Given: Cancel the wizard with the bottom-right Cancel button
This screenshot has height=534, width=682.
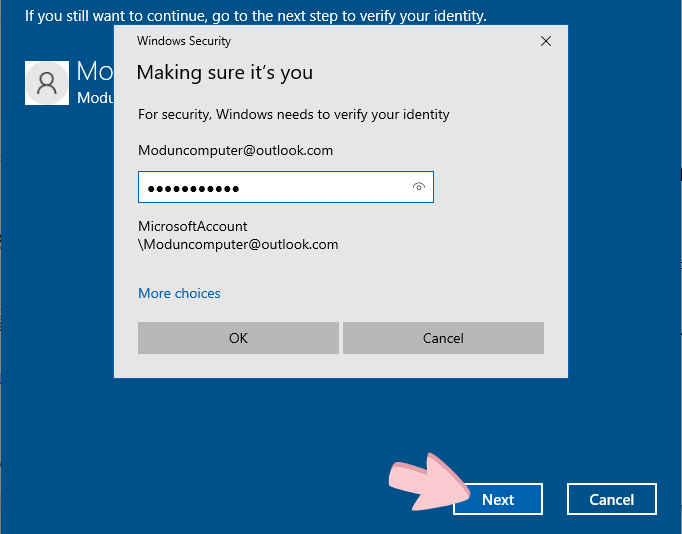Looking at the screenshot, I should [x=611, y=499].
